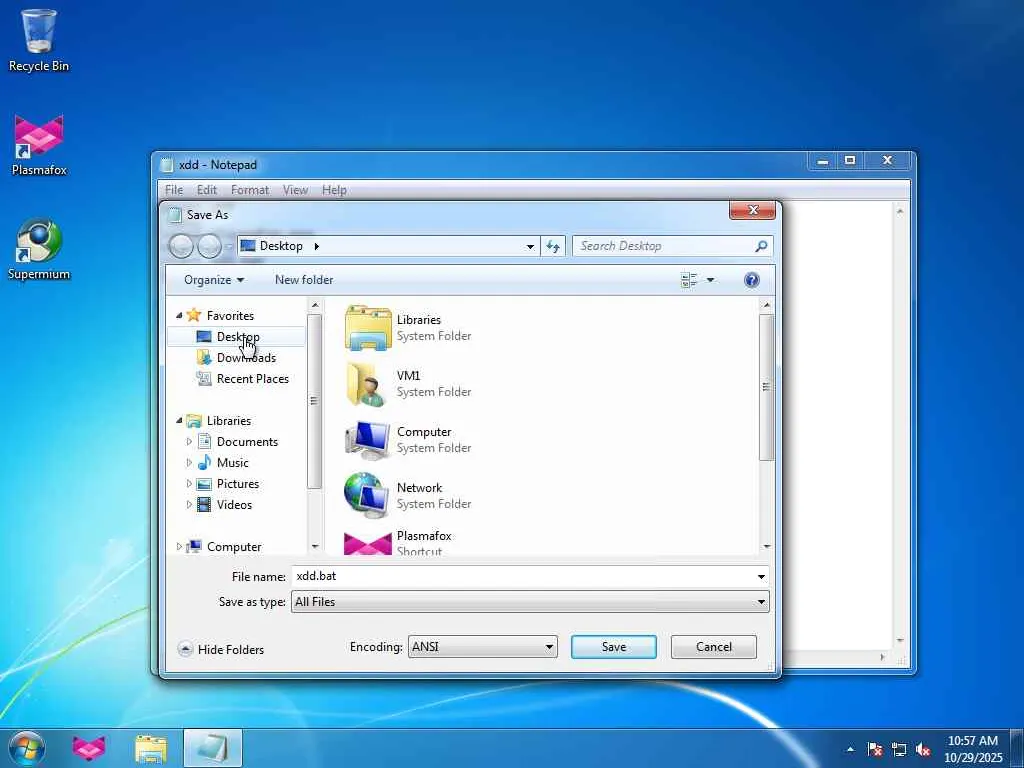Click the Change your view icon

coord(689,280)
